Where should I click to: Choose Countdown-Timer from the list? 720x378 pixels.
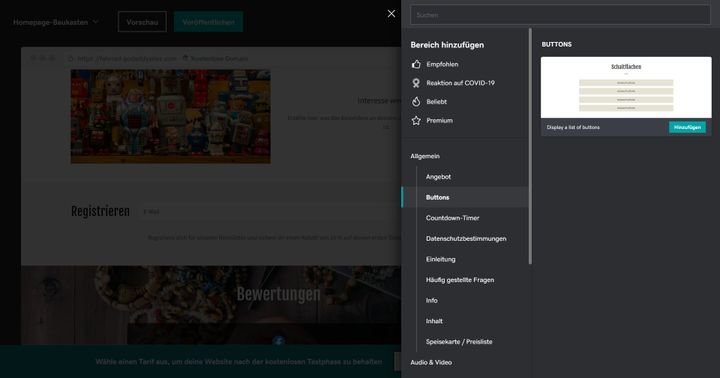click(x=452, y=218)
